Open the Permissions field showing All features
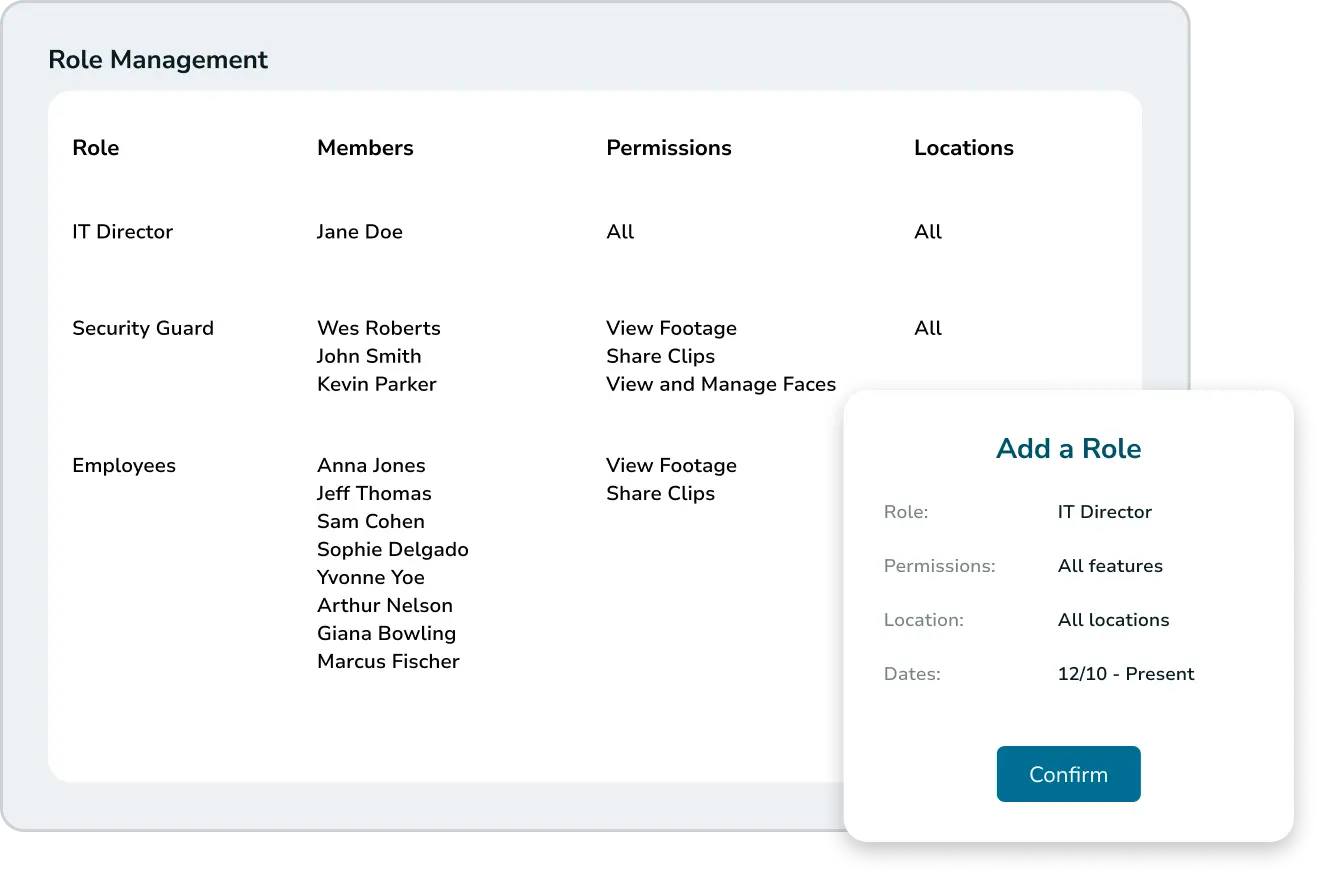This screenshot has width=1318, height=874. click(1110, 566)
